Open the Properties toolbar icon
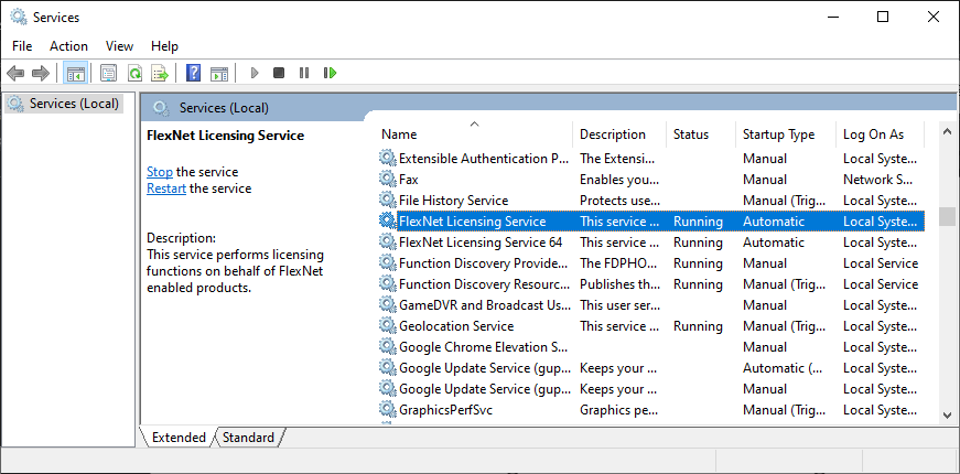960x474 pixels. pyautogui.click(x=108, y=73)
